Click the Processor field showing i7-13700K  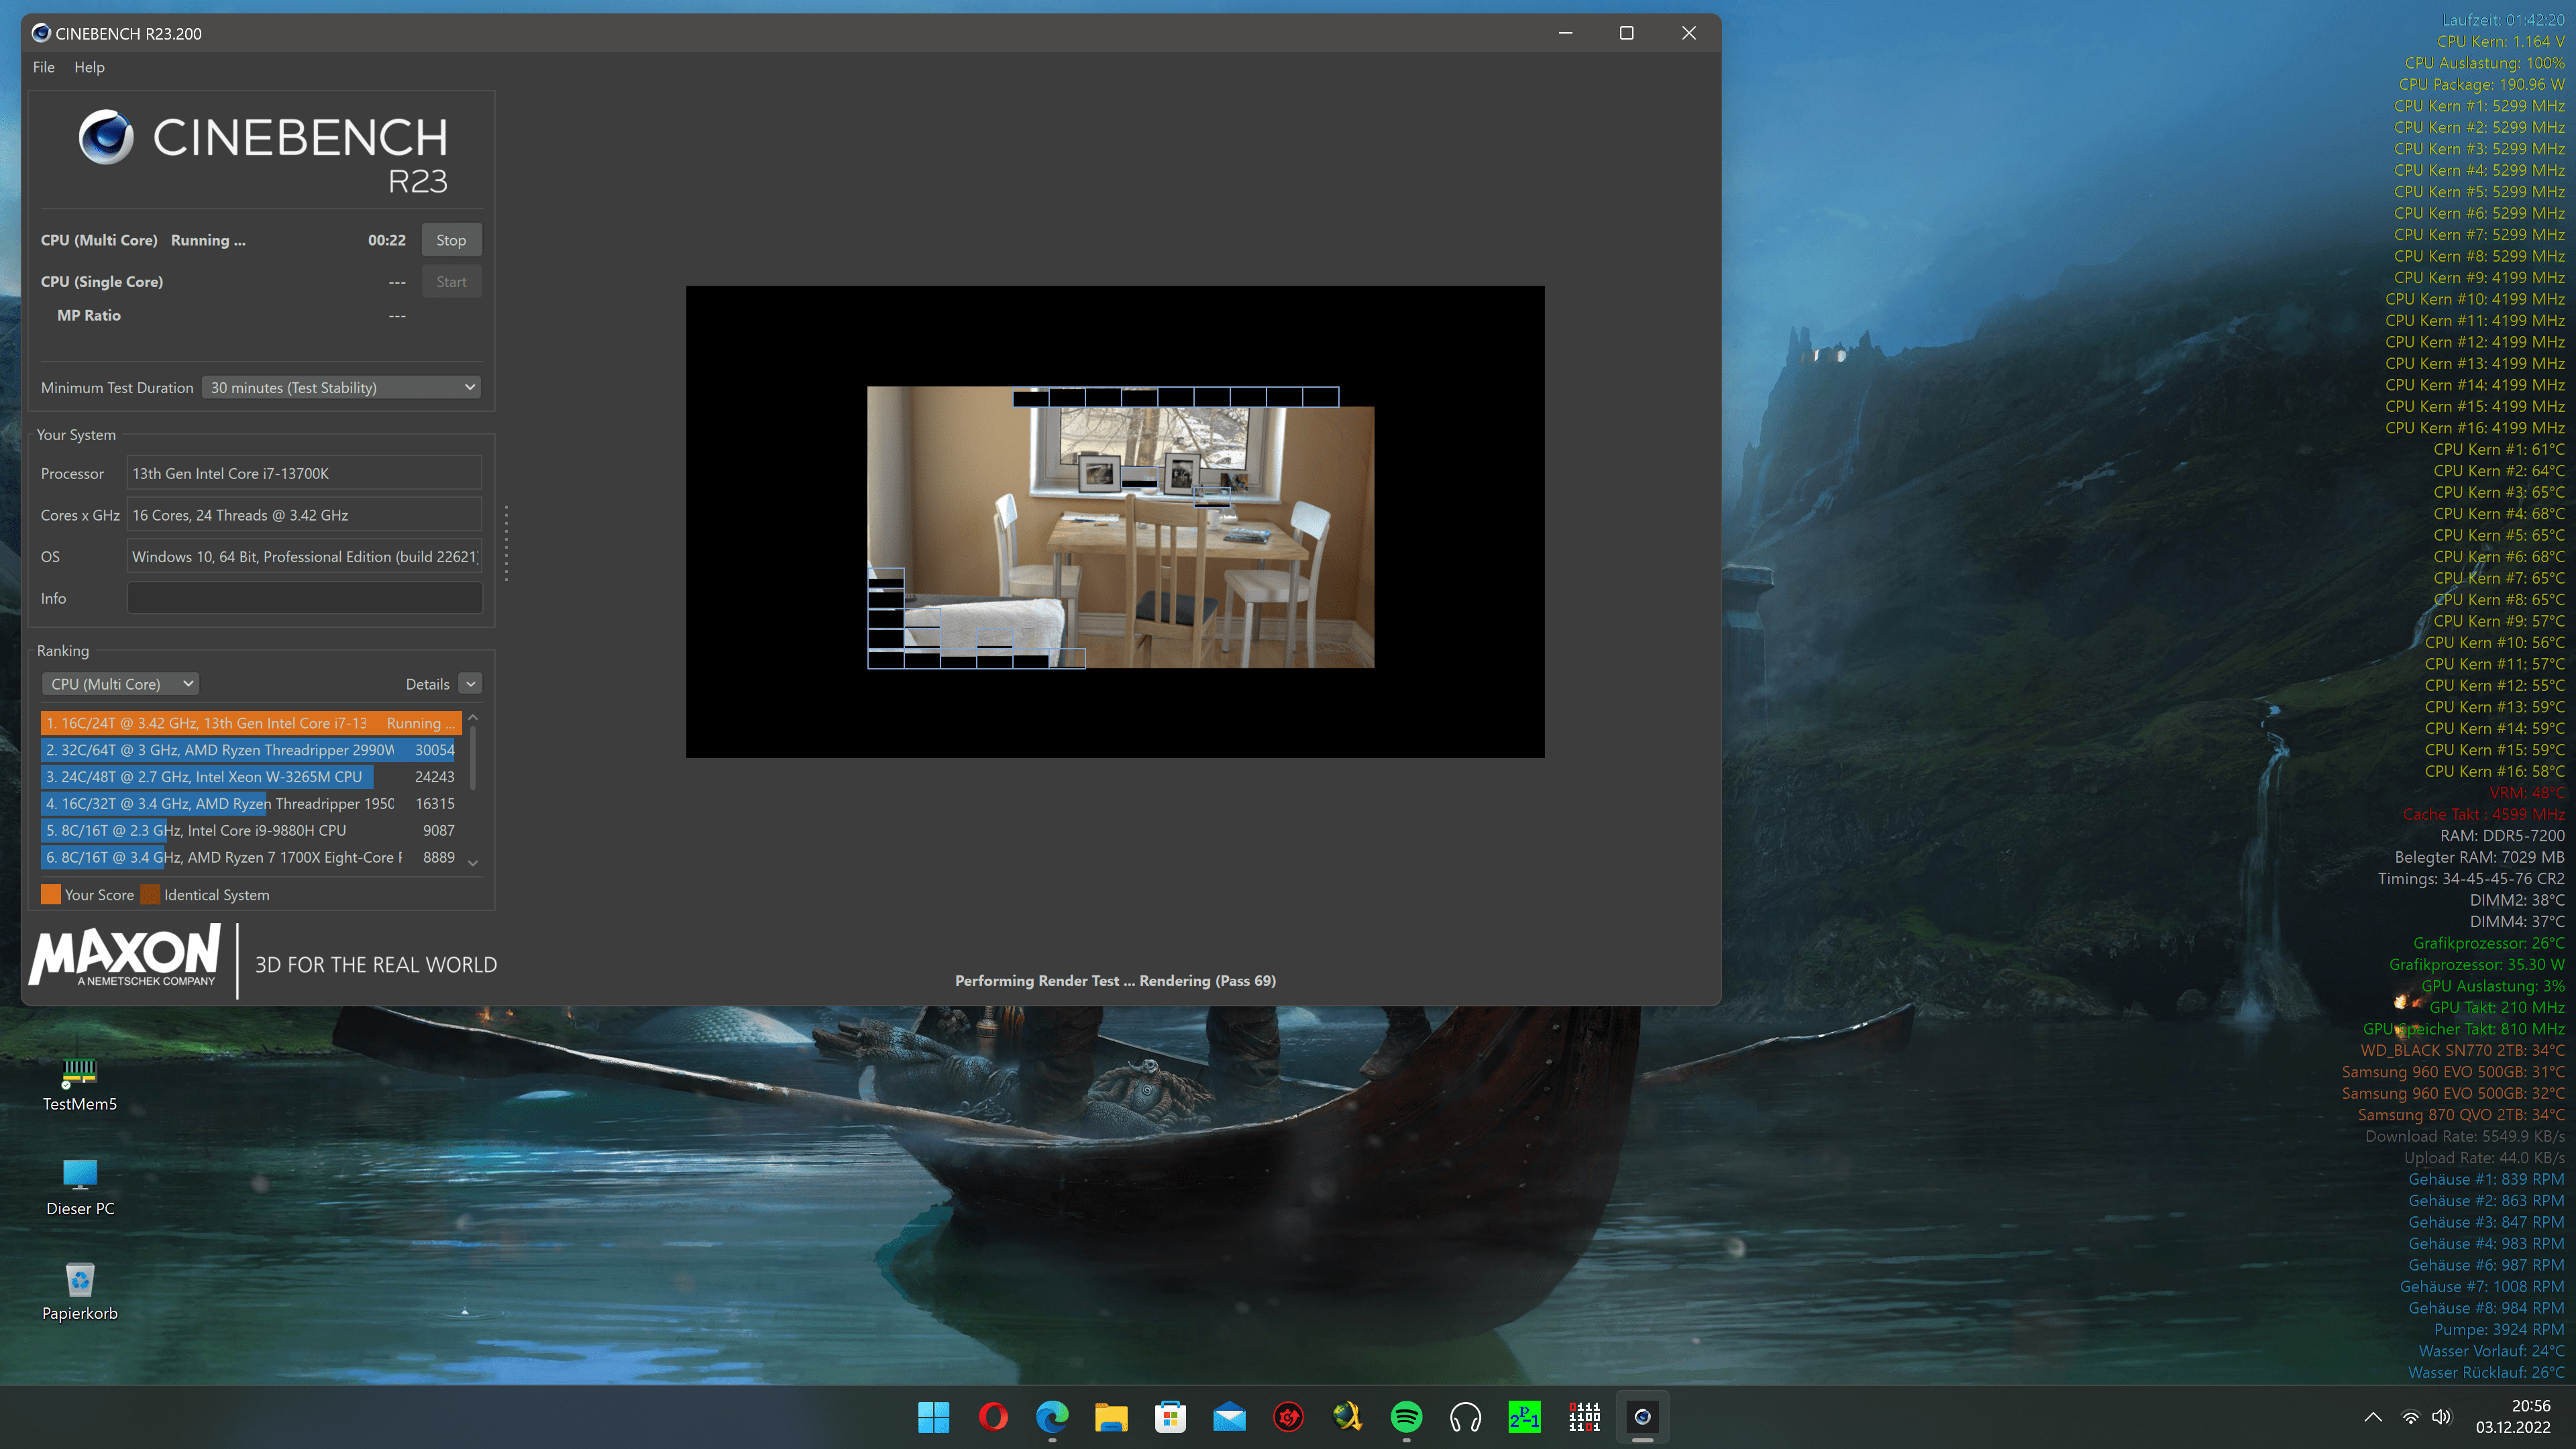coord(304,473)
